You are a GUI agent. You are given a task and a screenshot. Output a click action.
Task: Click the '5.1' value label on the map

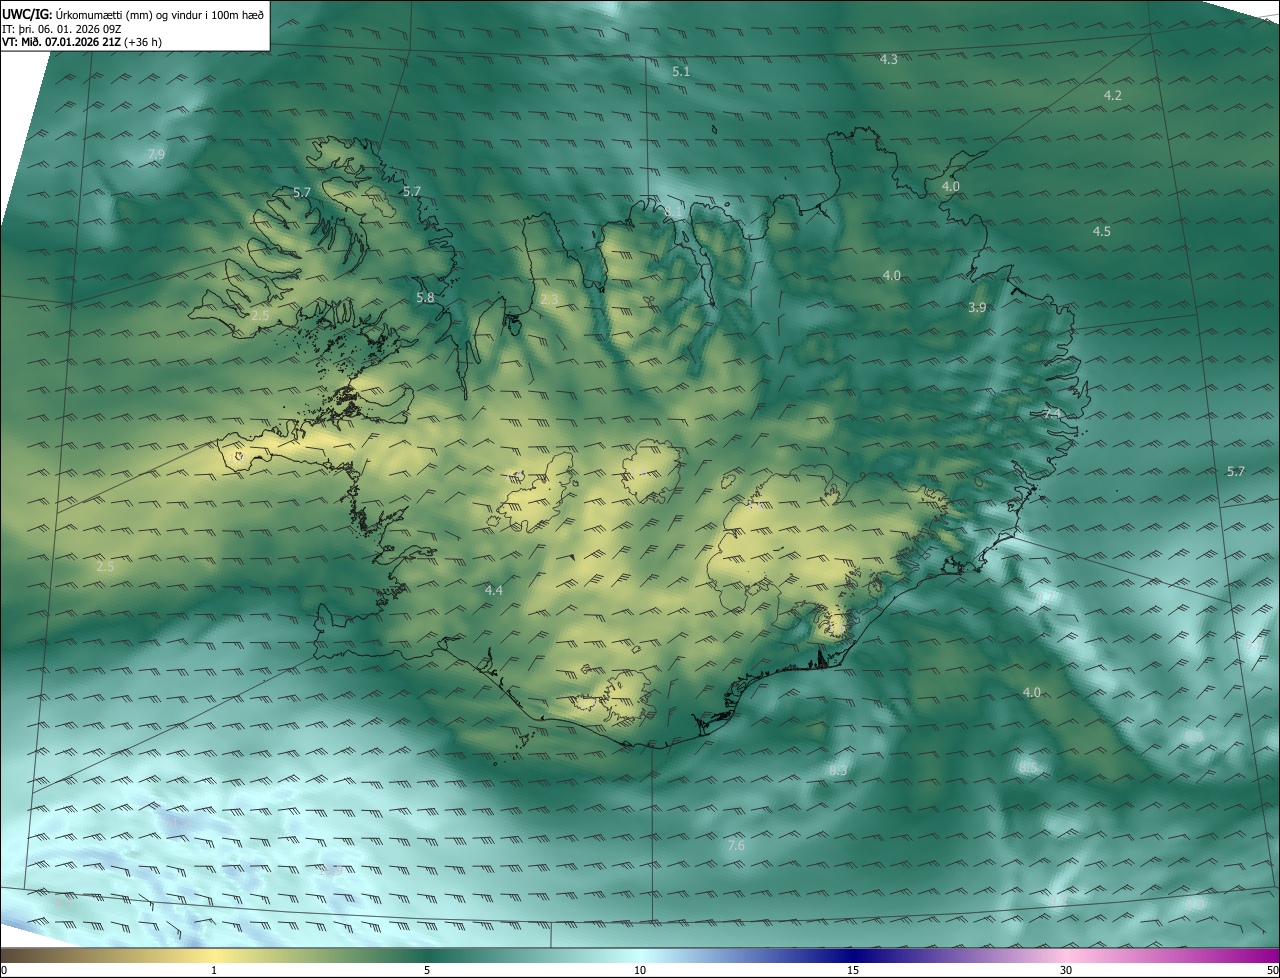point(681,72)
